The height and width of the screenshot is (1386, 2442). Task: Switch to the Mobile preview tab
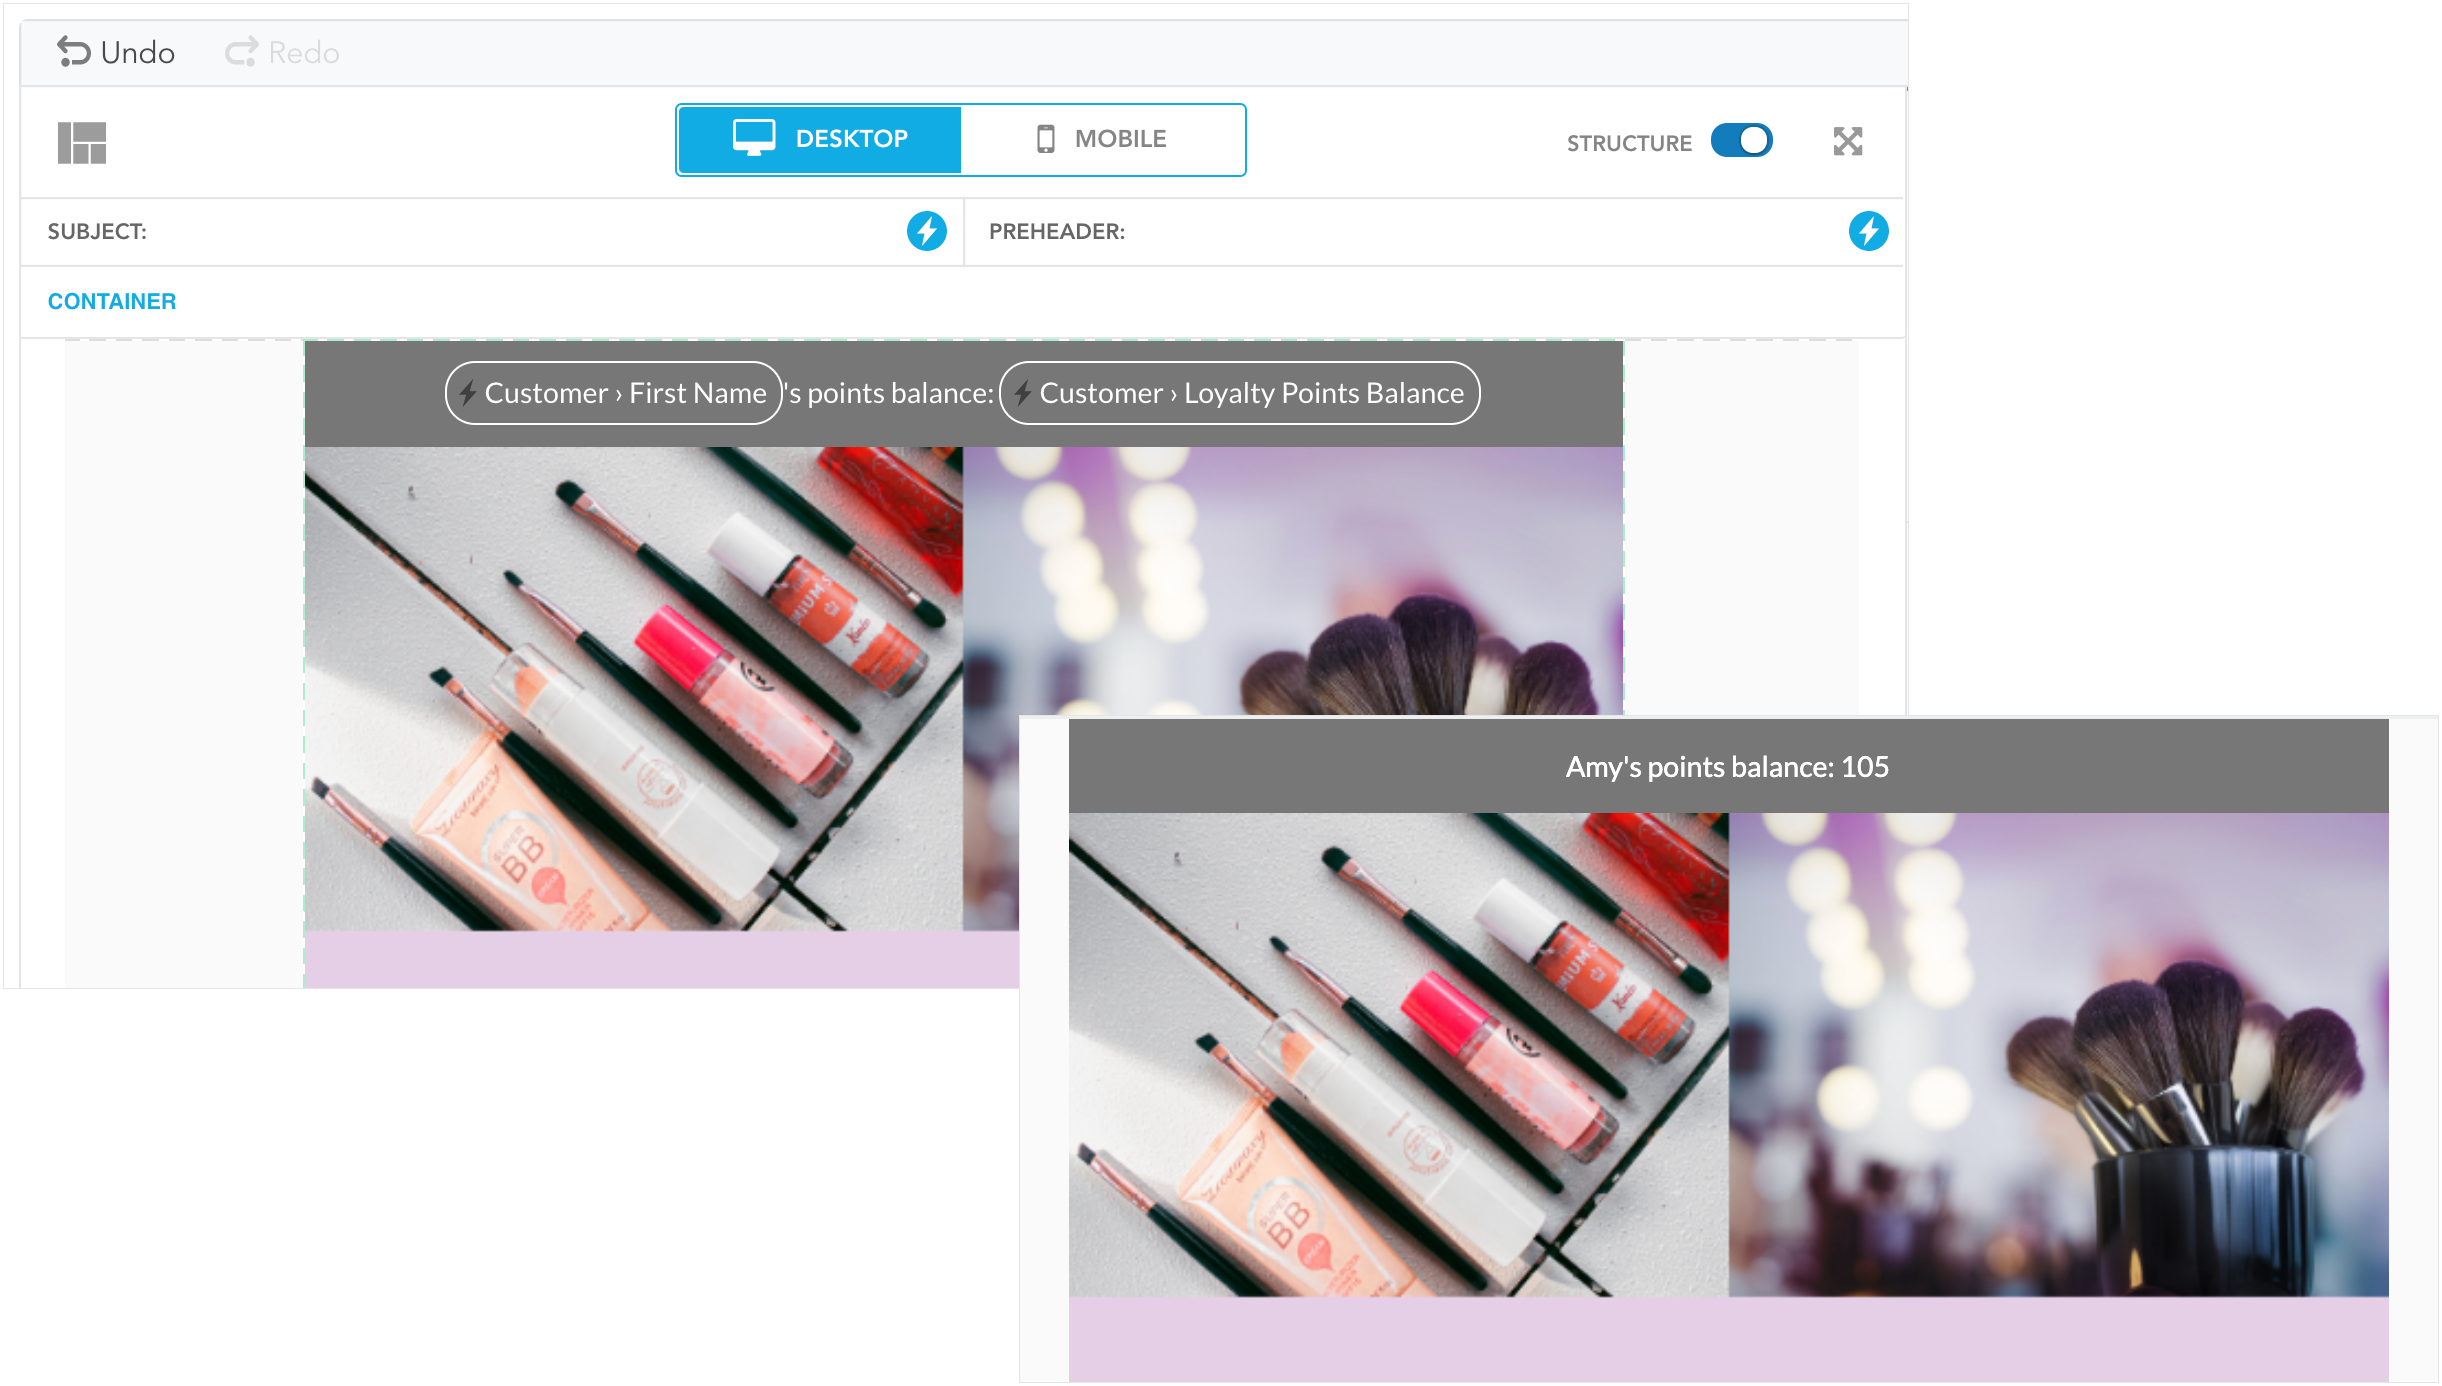coord(1119,139)
